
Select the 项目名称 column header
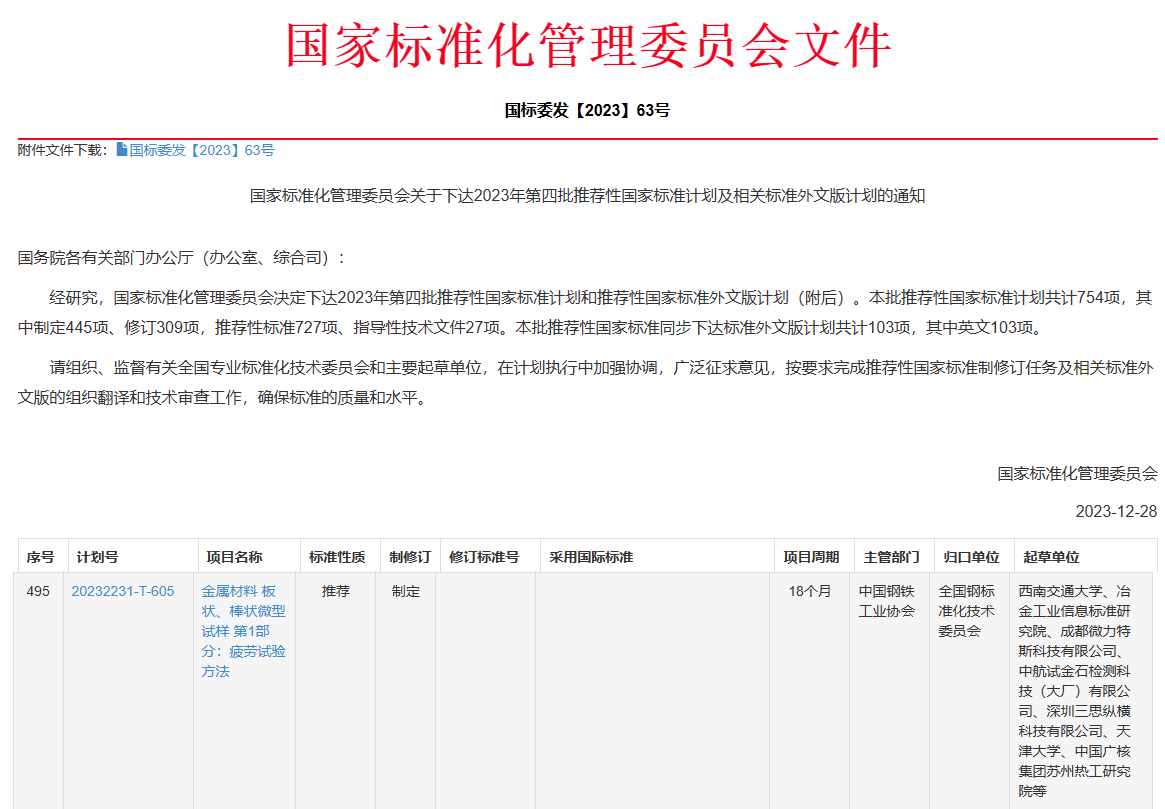coord(234,557)
